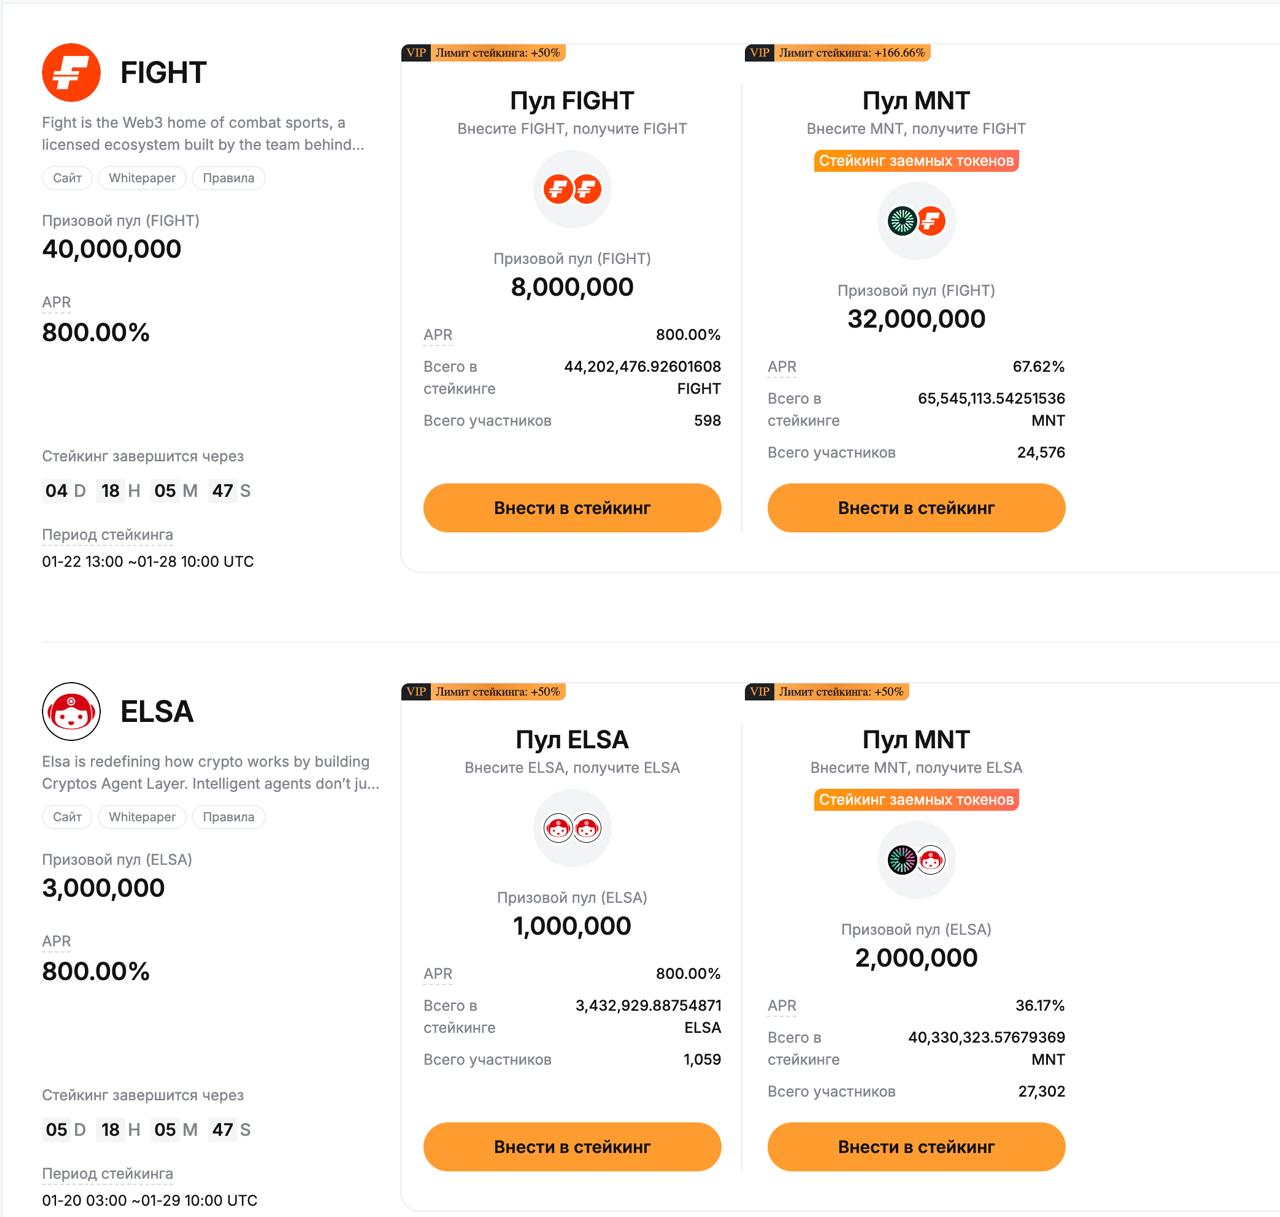
Task: Click the ELSA robot logo icon
Action: click(71, 711)
